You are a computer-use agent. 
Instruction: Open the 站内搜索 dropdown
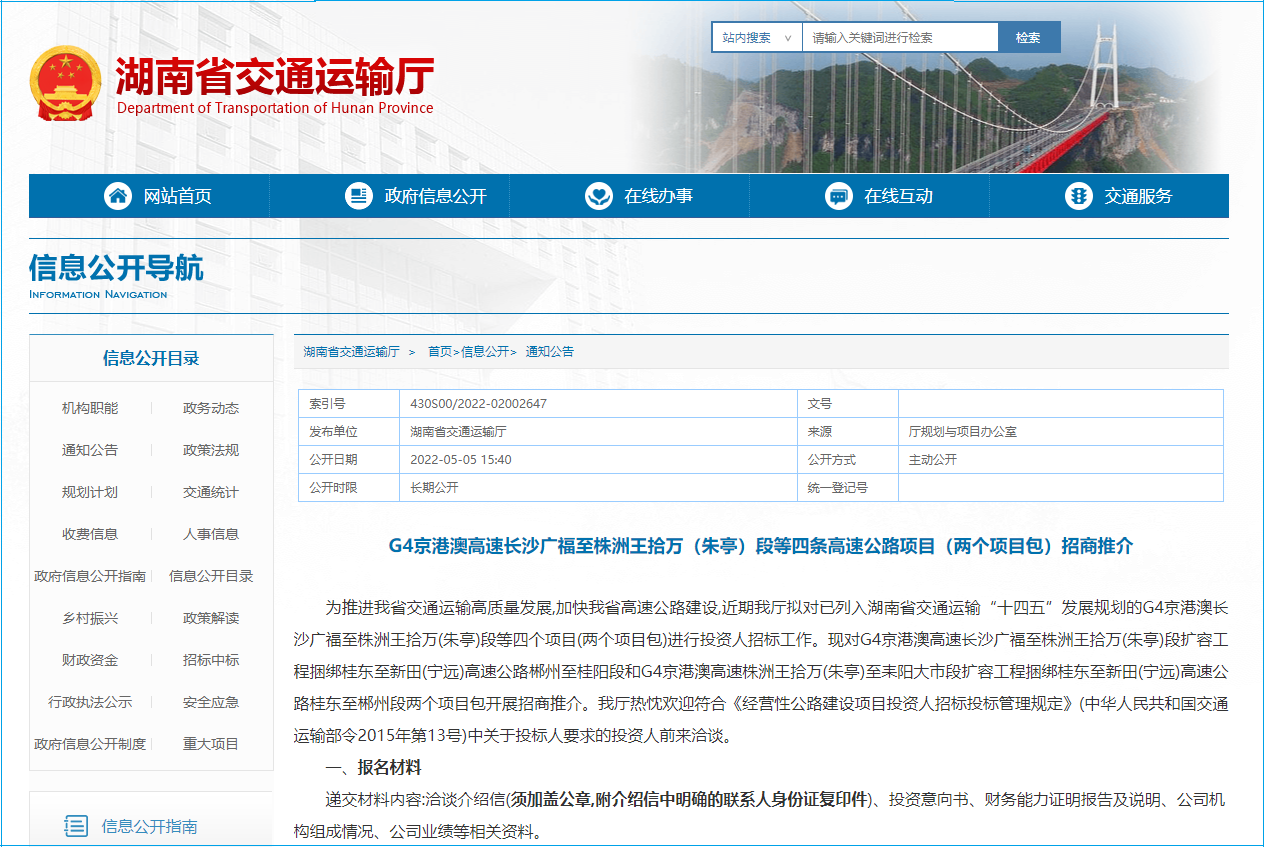[756, 38]
